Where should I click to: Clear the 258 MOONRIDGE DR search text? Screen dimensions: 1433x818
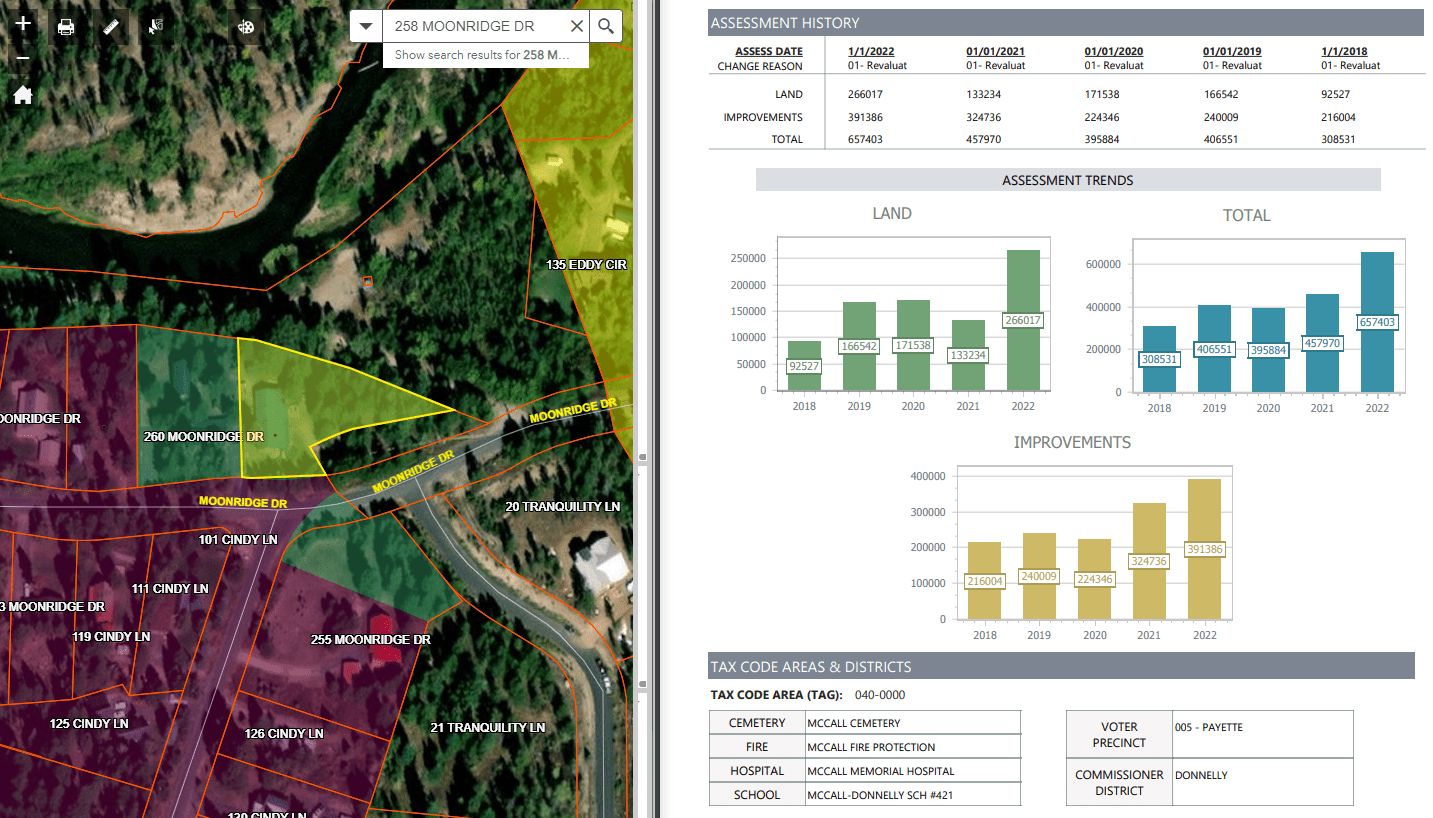[577, 26]
